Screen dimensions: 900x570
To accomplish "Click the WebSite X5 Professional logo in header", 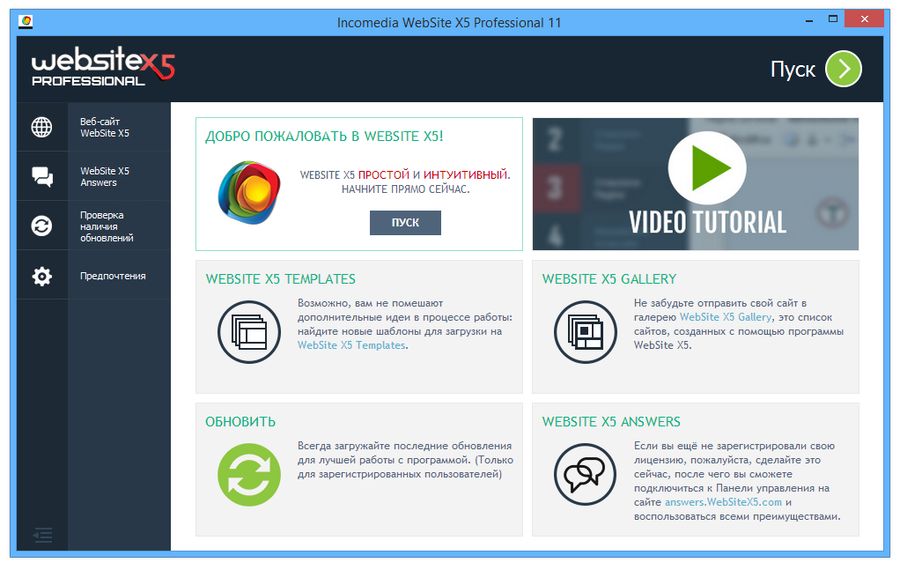I will click(x=103, y=68).
